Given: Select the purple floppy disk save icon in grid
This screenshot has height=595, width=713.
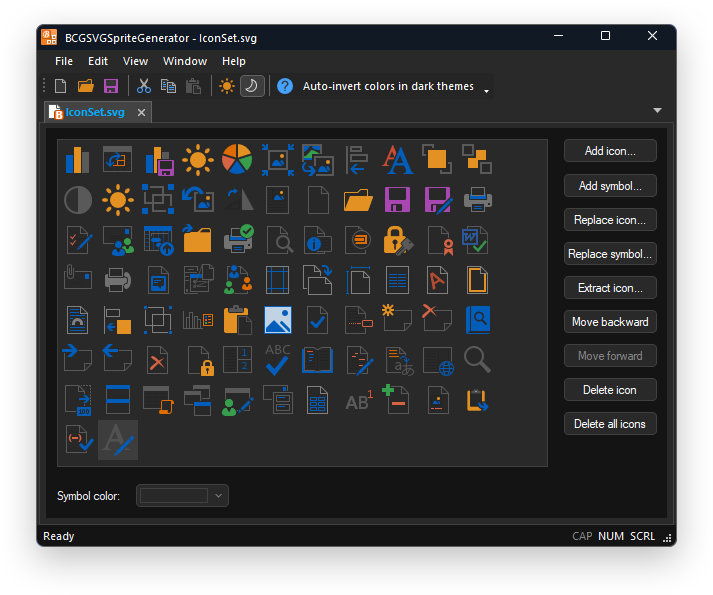Looking at the screenshot, I should 397,200.
